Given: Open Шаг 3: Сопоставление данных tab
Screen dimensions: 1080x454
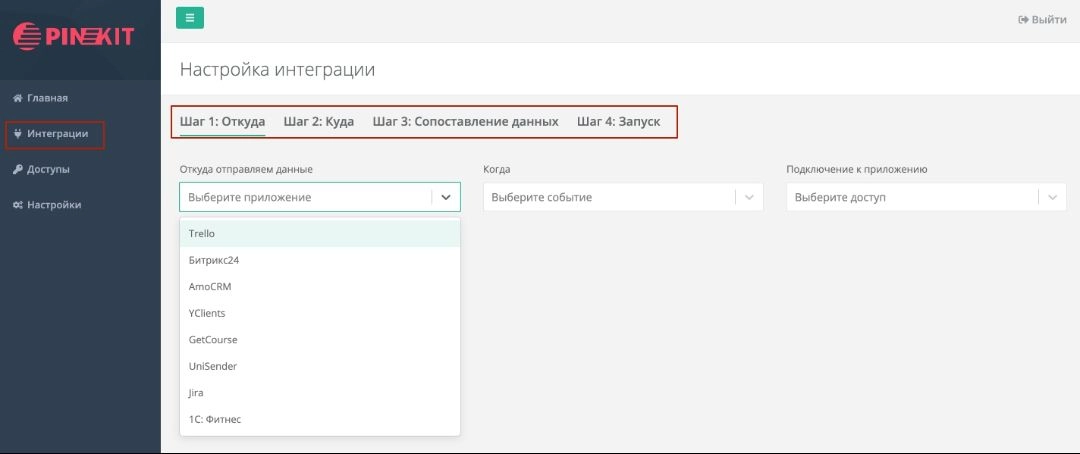Looking at the screenshot, I should pos(465,122).
